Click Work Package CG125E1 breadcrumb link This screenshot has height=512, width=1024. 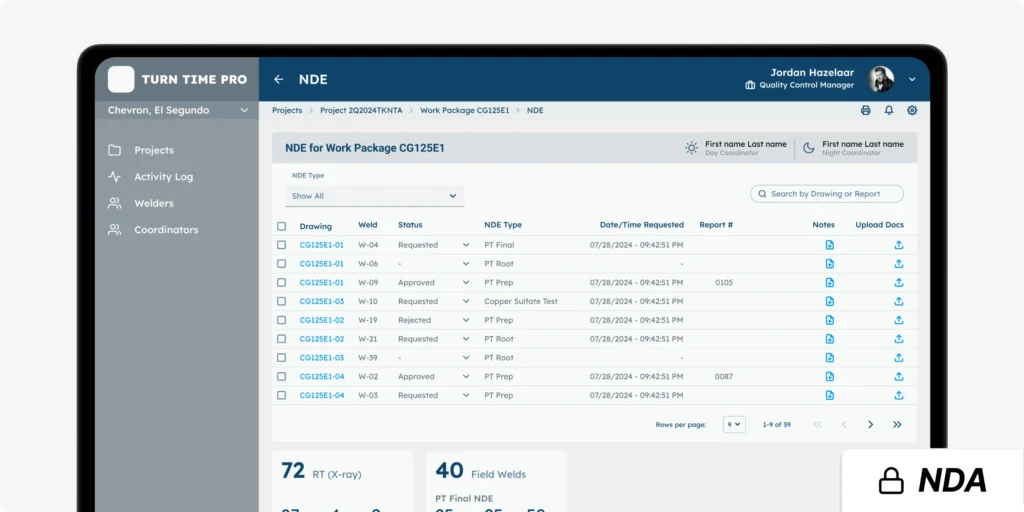point(464,111)
